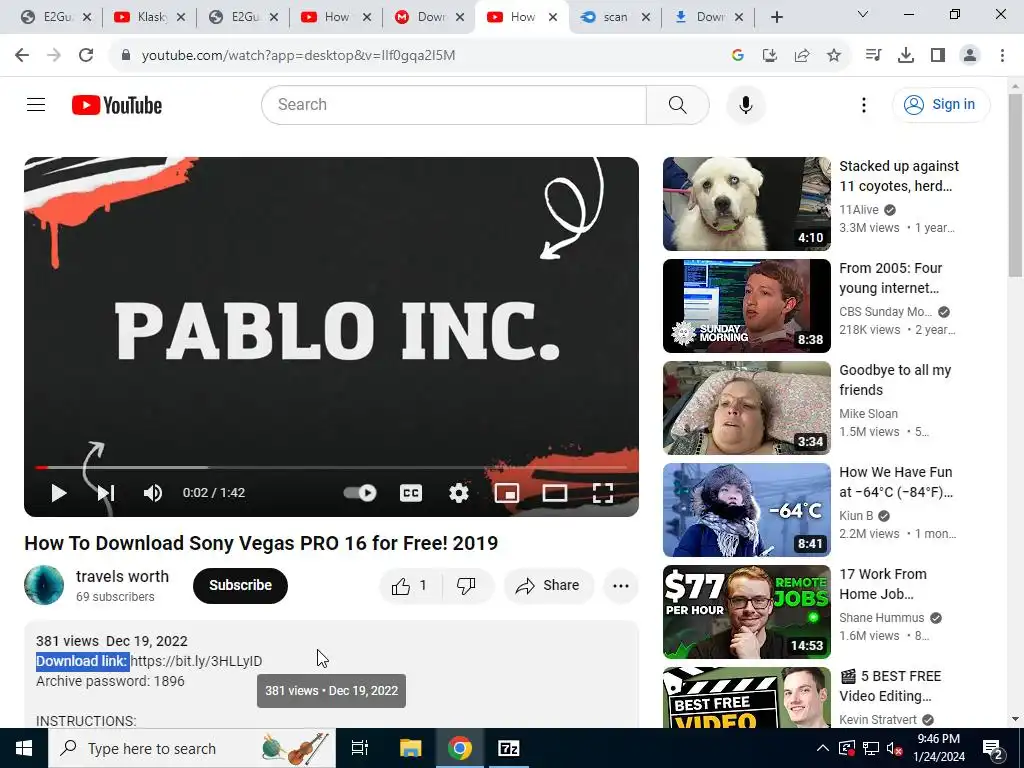Subscribe to the channel
1024x768 pixels.
pyautogui.click(x=240, y=585)
